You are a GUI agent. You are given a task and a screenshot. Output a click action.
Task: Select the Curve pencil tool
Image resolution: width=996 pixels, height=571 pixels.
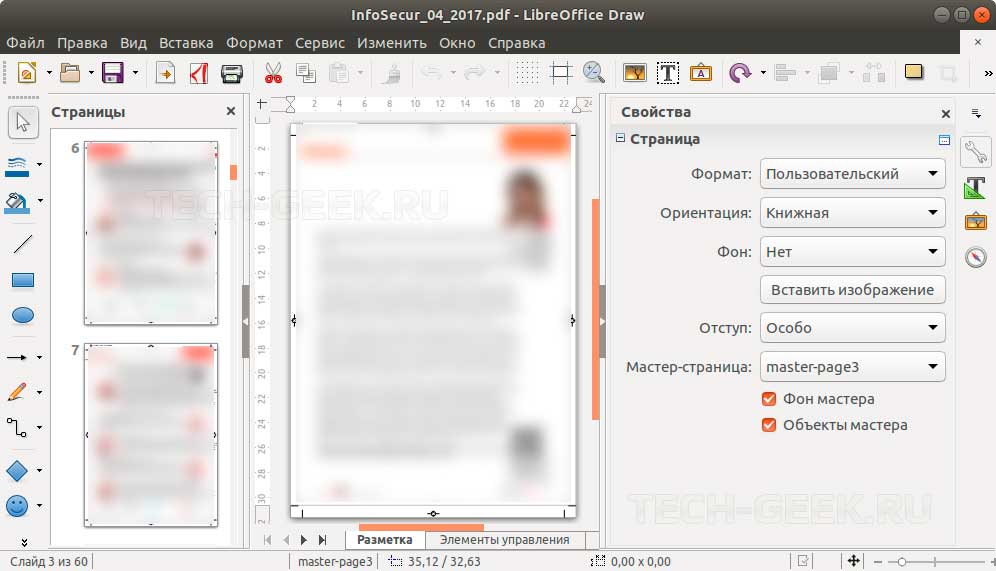17,392
